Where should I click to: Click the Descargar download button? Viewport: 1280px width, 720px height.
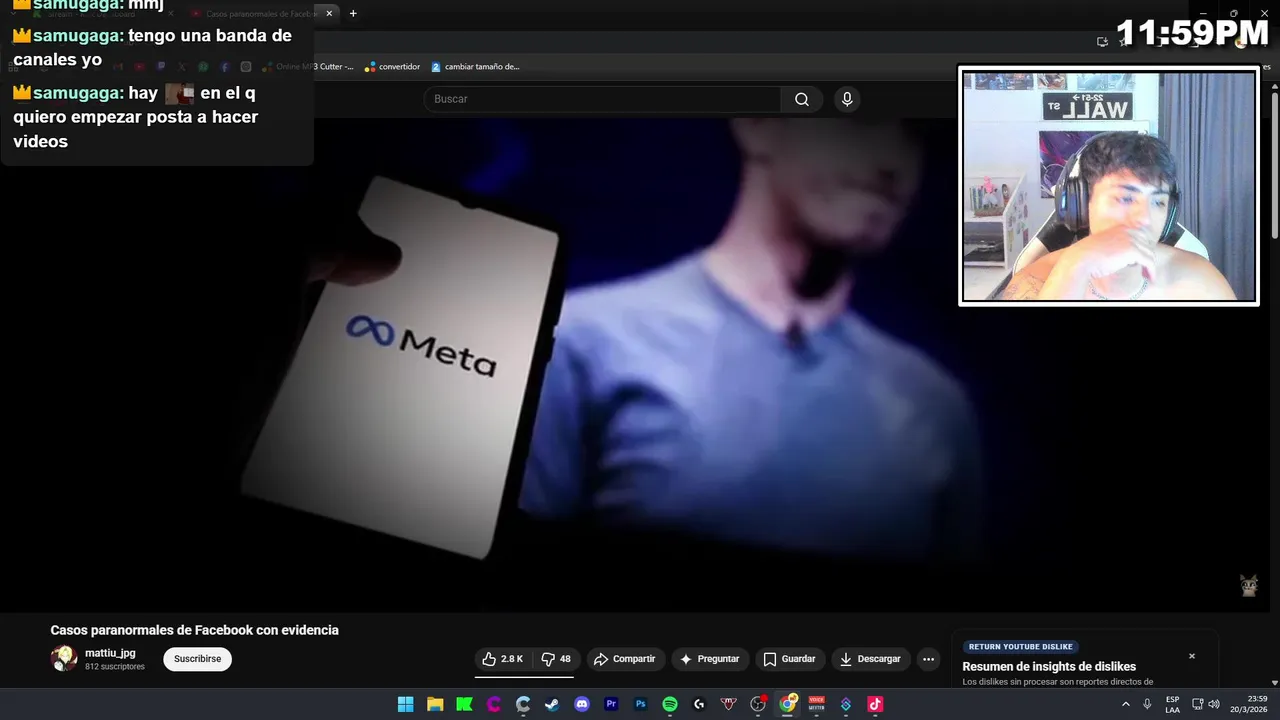tap(870, 659)
